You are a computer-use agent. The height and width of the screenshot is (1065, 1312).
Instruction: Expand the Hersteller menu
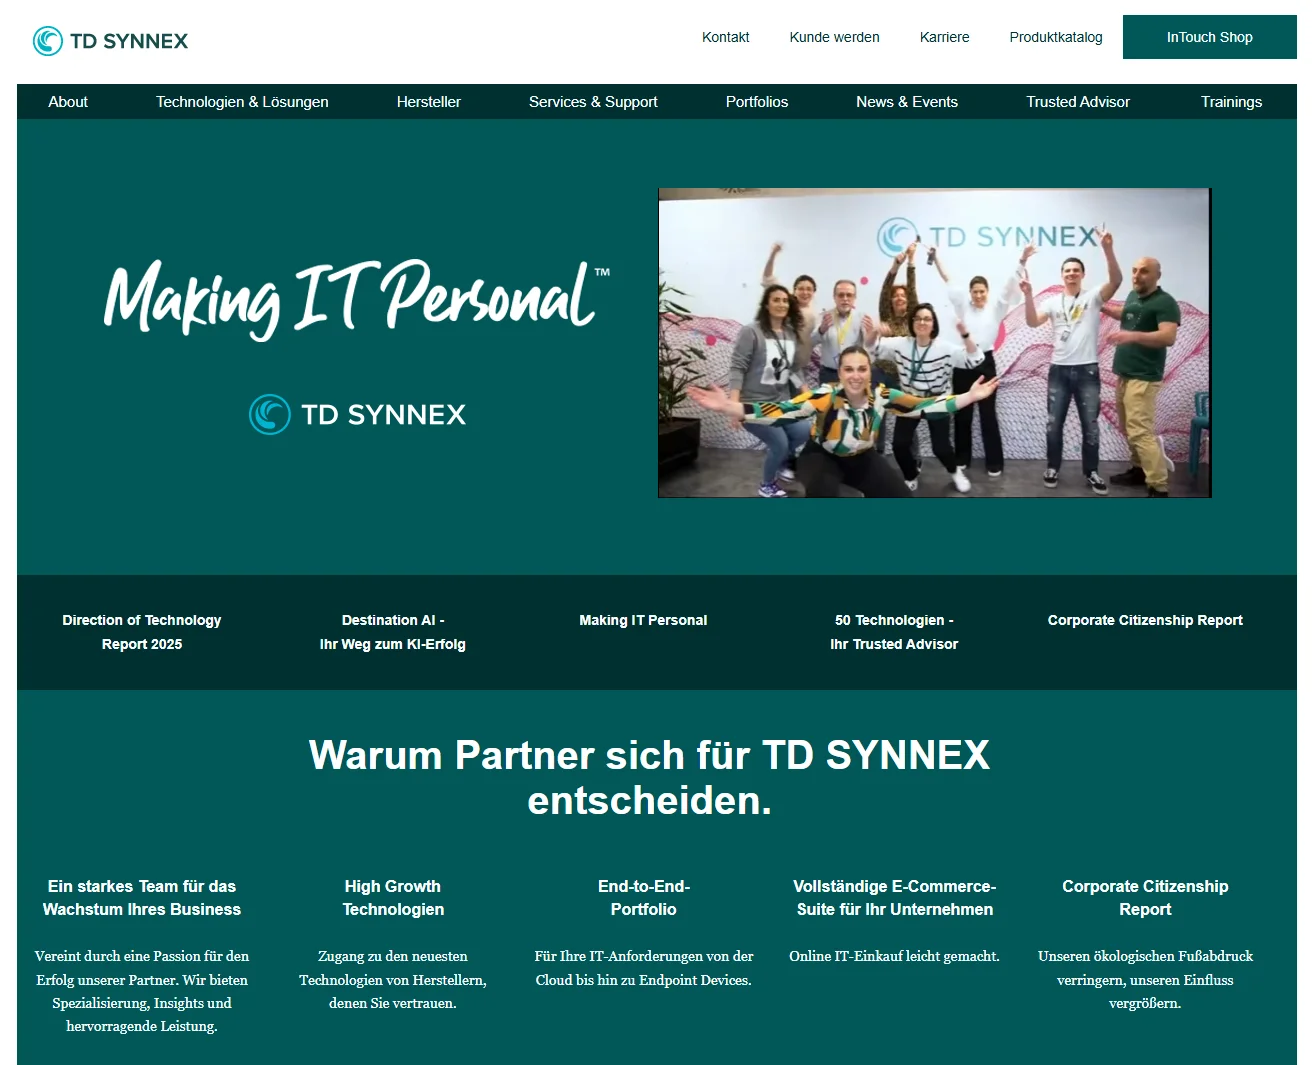click(428, 102)
